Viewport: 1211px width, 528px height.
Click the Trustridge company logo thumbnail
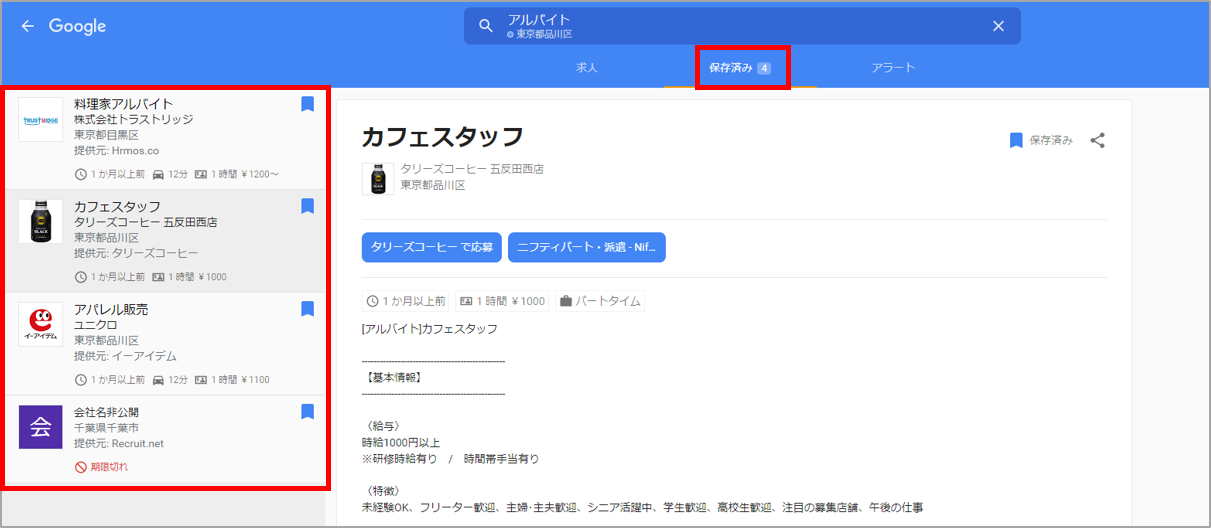click(41, 119)
